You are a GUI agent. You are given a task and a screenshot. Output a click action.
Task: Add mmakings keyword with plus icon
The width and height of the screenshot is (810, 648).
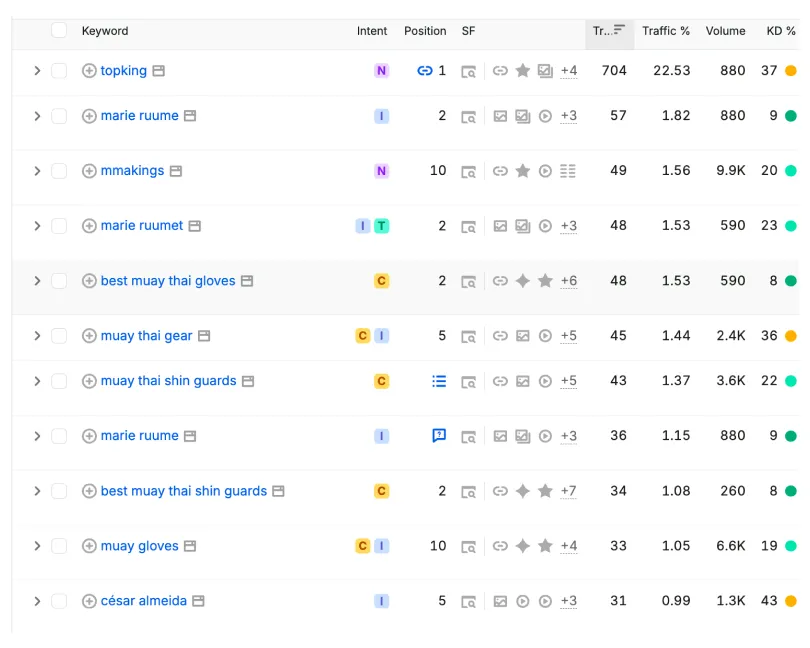pyautogui.click(x=89, y=171)
